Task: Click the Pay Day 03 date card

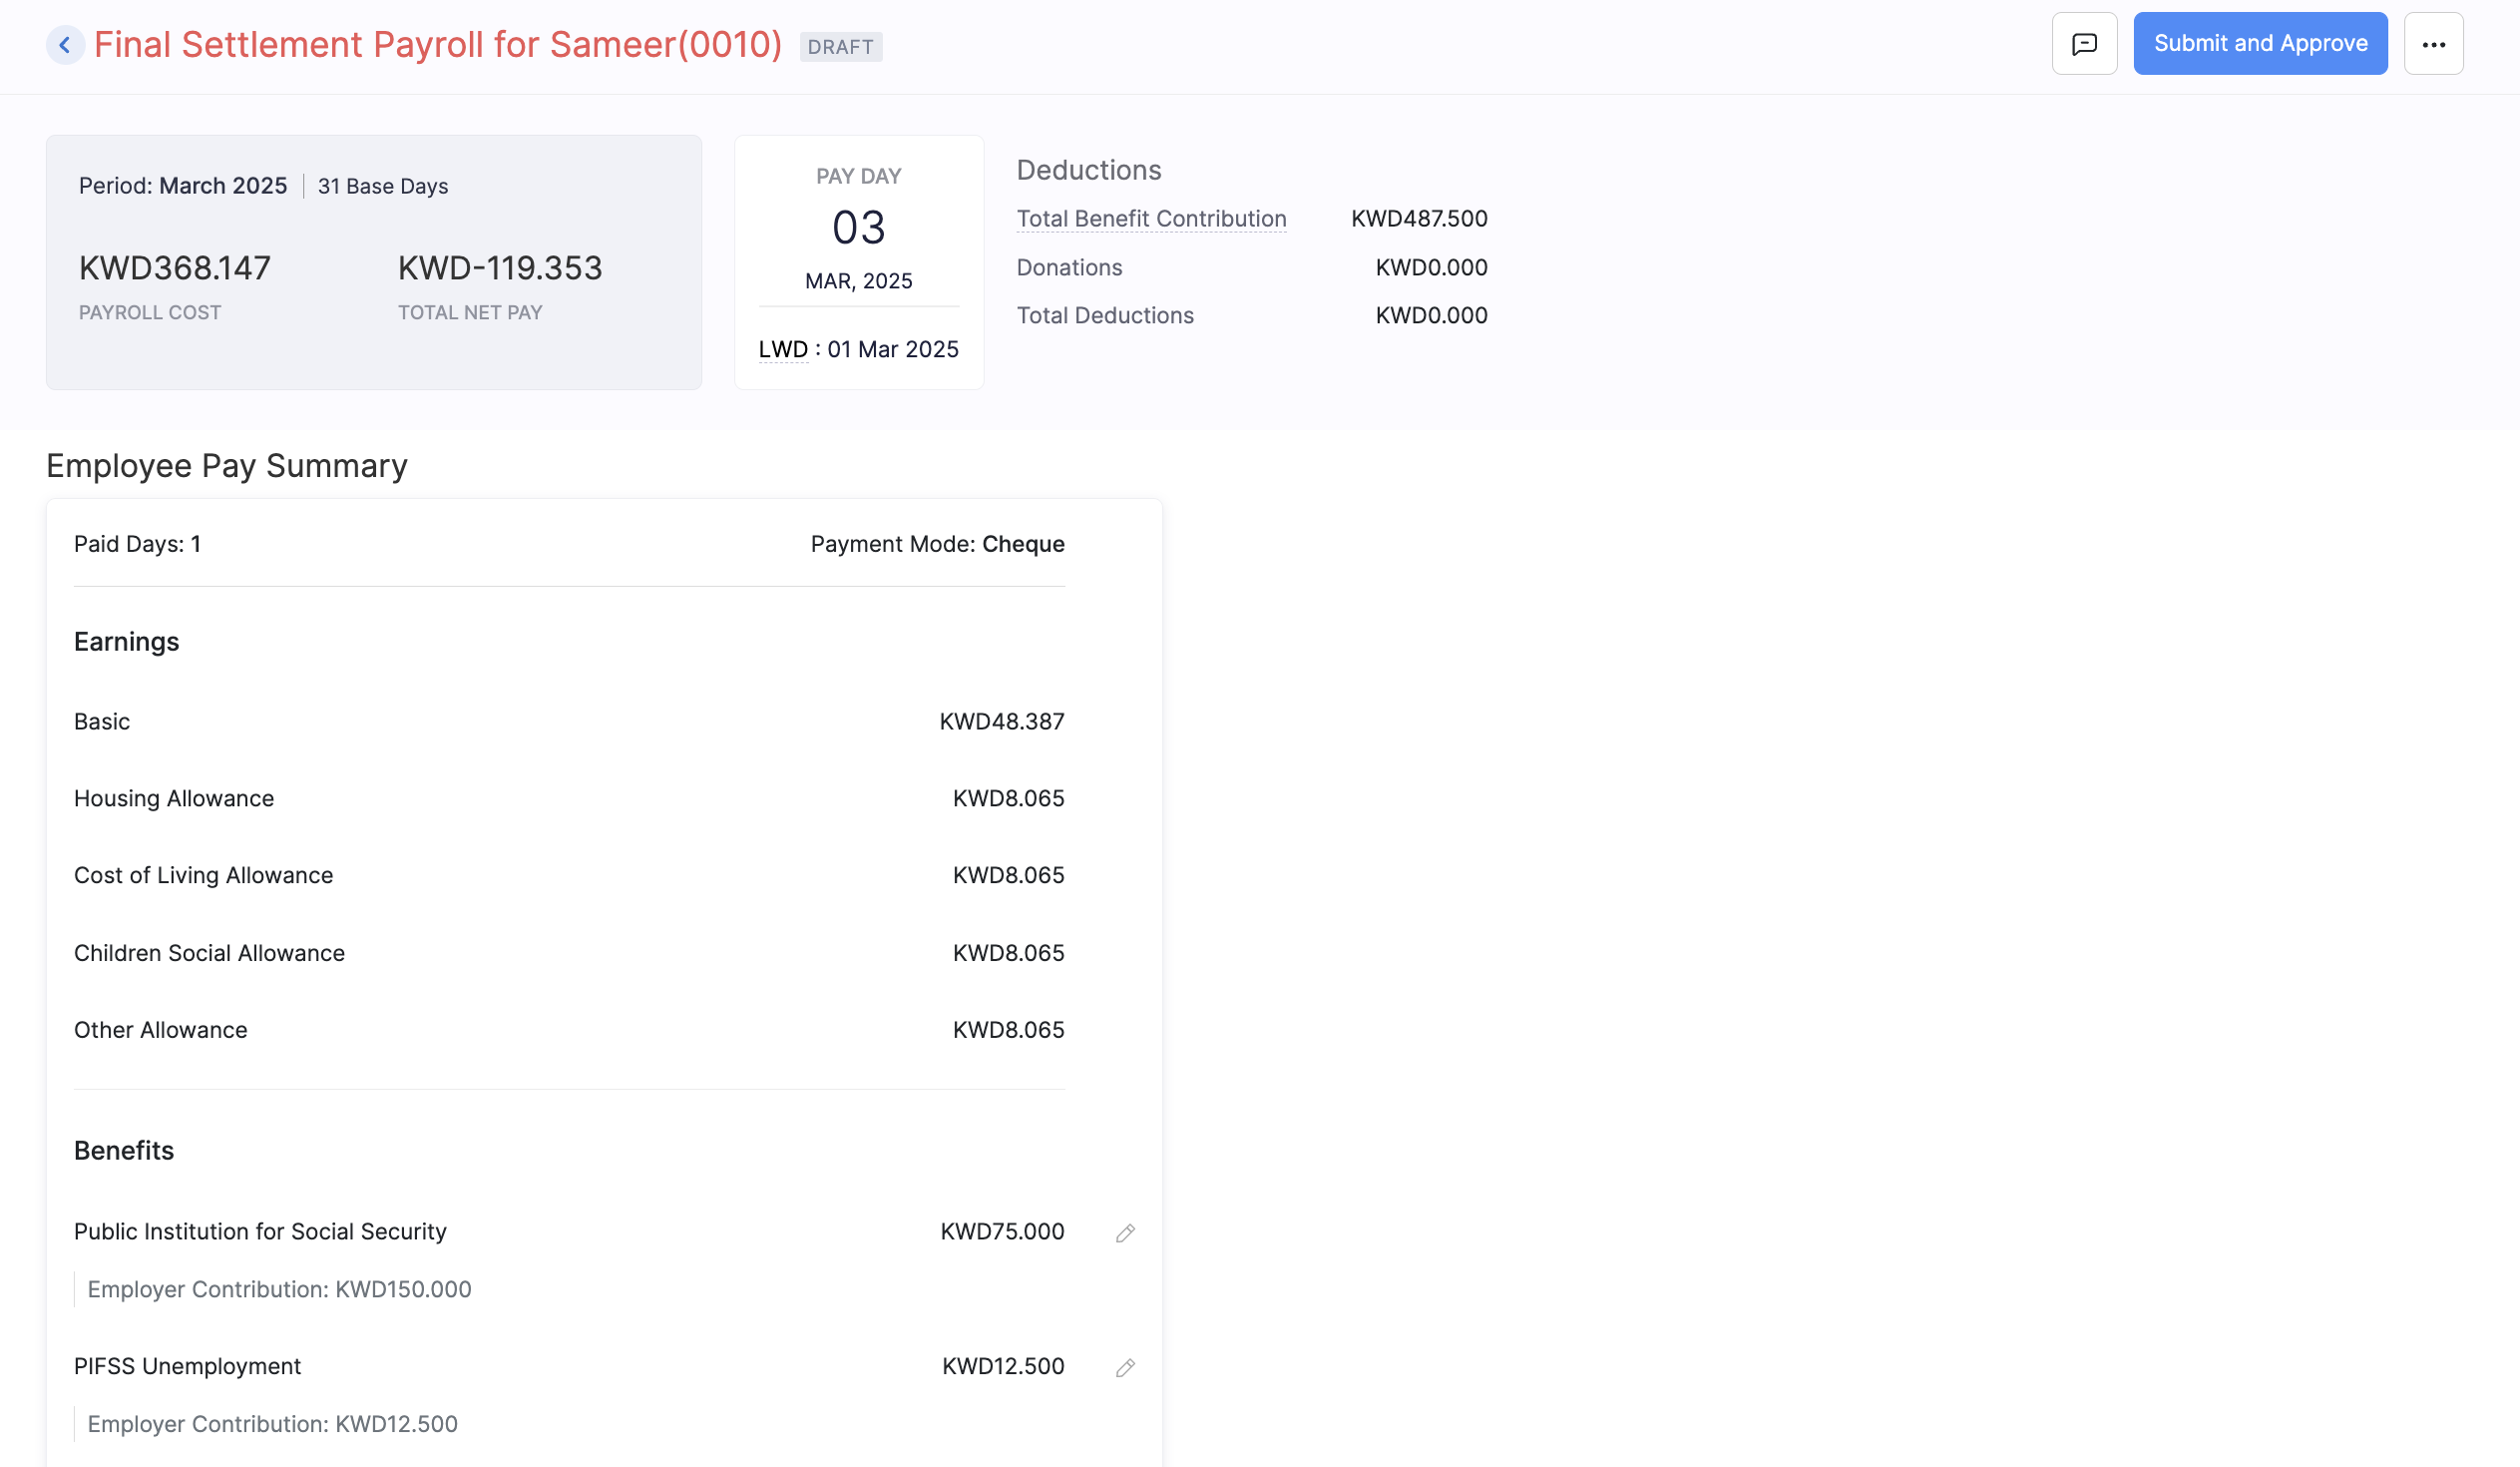Action: (858, 229)
